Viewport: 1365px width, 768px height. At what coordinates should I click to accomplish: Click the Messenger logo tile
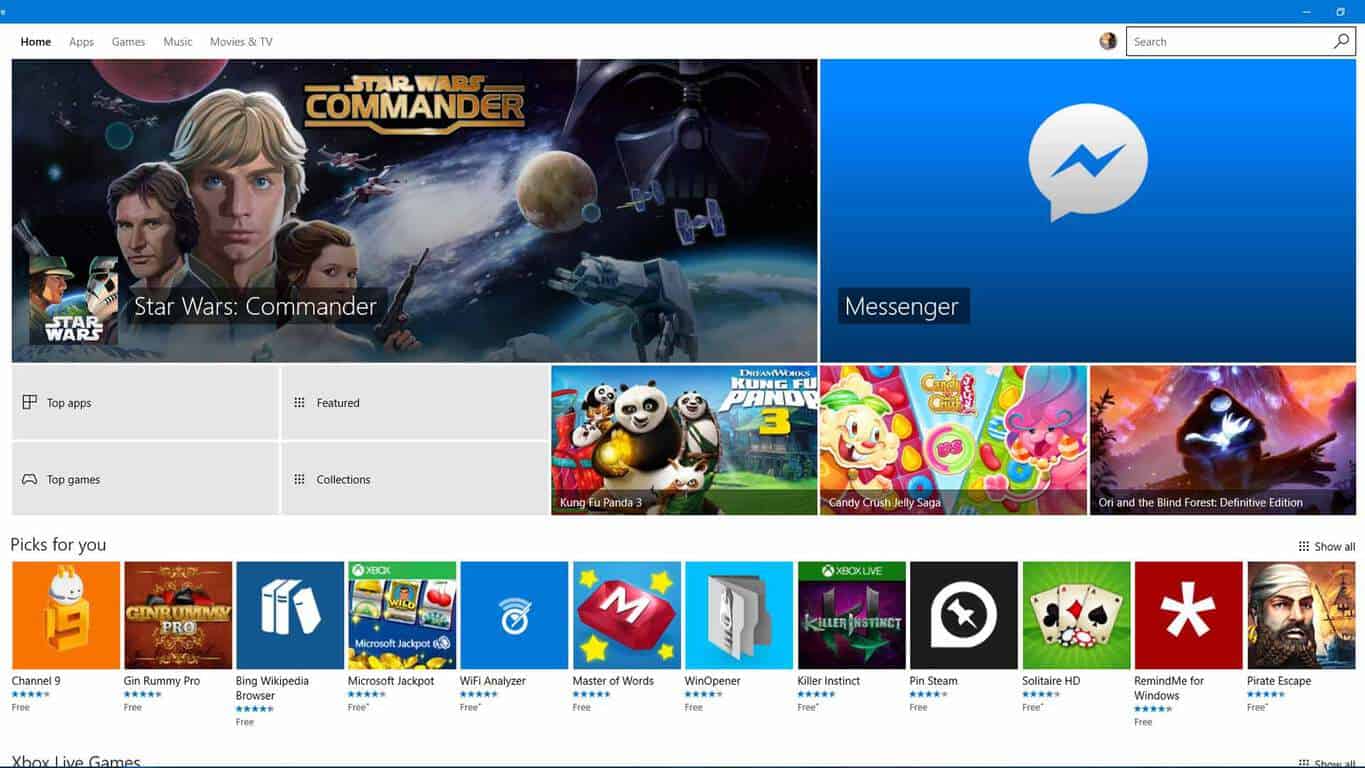pyautogui.click(x=1088, y=211)
